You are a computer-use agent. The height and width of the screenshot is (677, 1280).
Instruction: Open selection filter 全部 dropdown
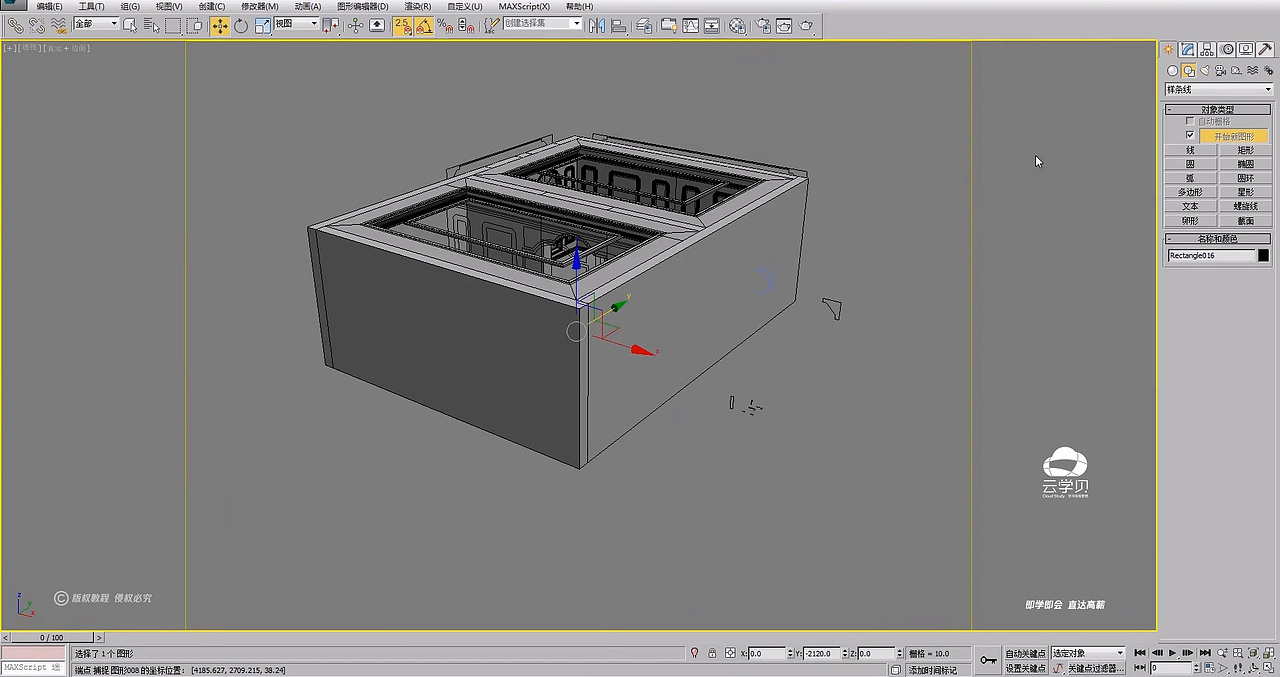[95, 24]
